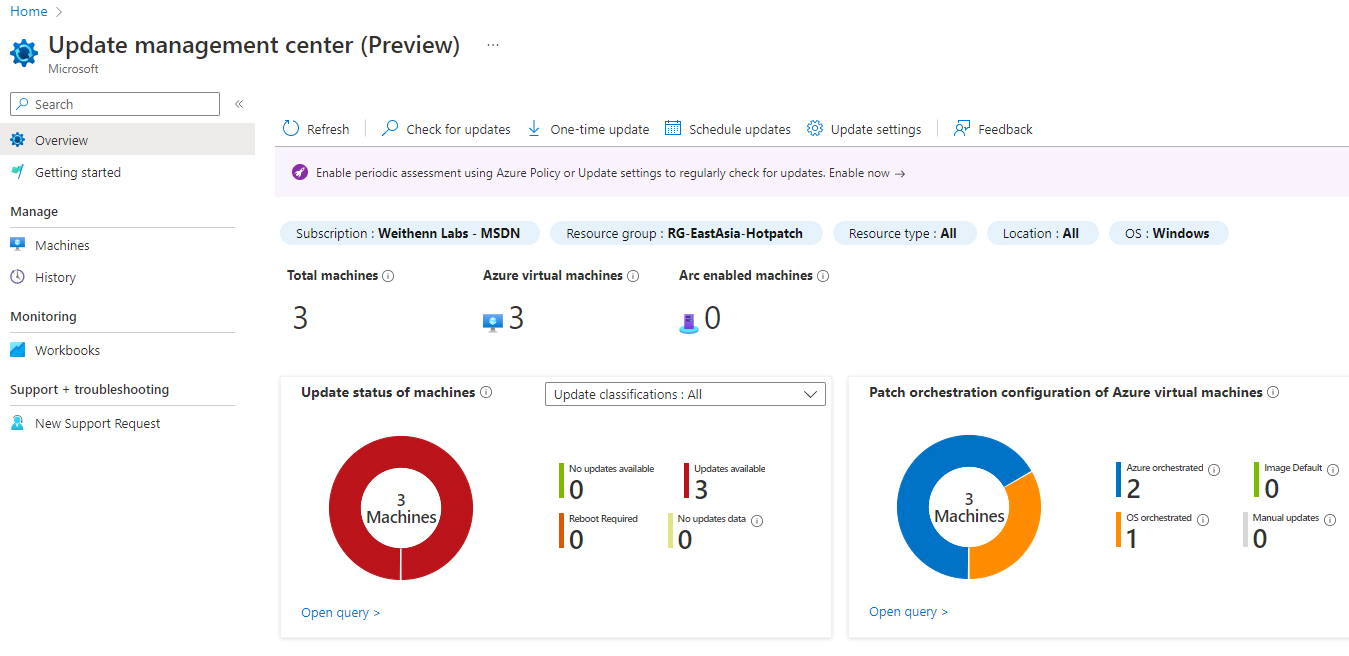Open the OS filter pill
This screenshot has width=1349, height=656.
click(x=1167, y=233)
